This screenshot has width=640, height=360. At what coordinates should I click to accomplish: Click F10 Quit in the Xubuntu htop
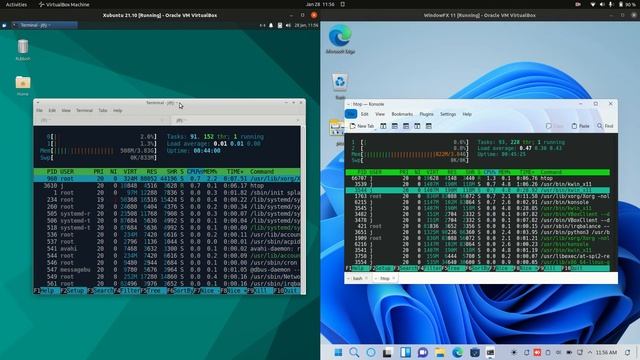[287, 291]
